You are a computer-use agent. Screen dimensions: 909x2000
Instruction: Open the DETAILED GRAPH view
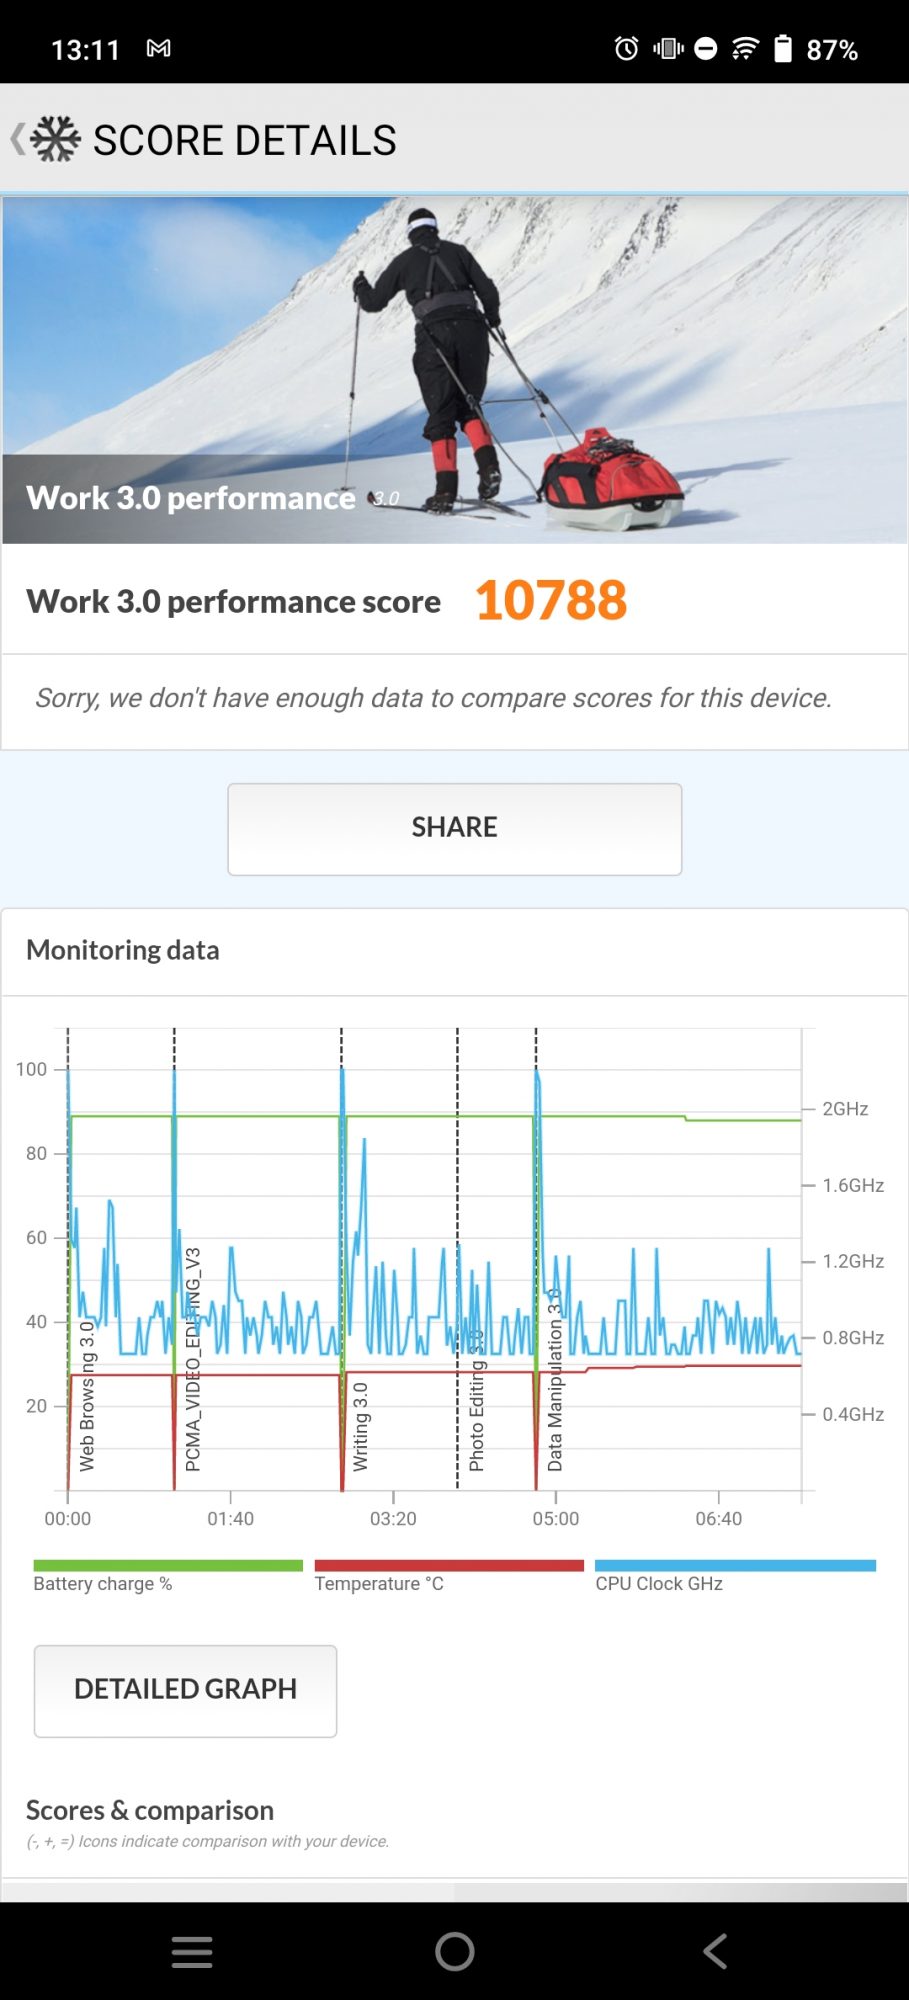tap(185, 1690)
